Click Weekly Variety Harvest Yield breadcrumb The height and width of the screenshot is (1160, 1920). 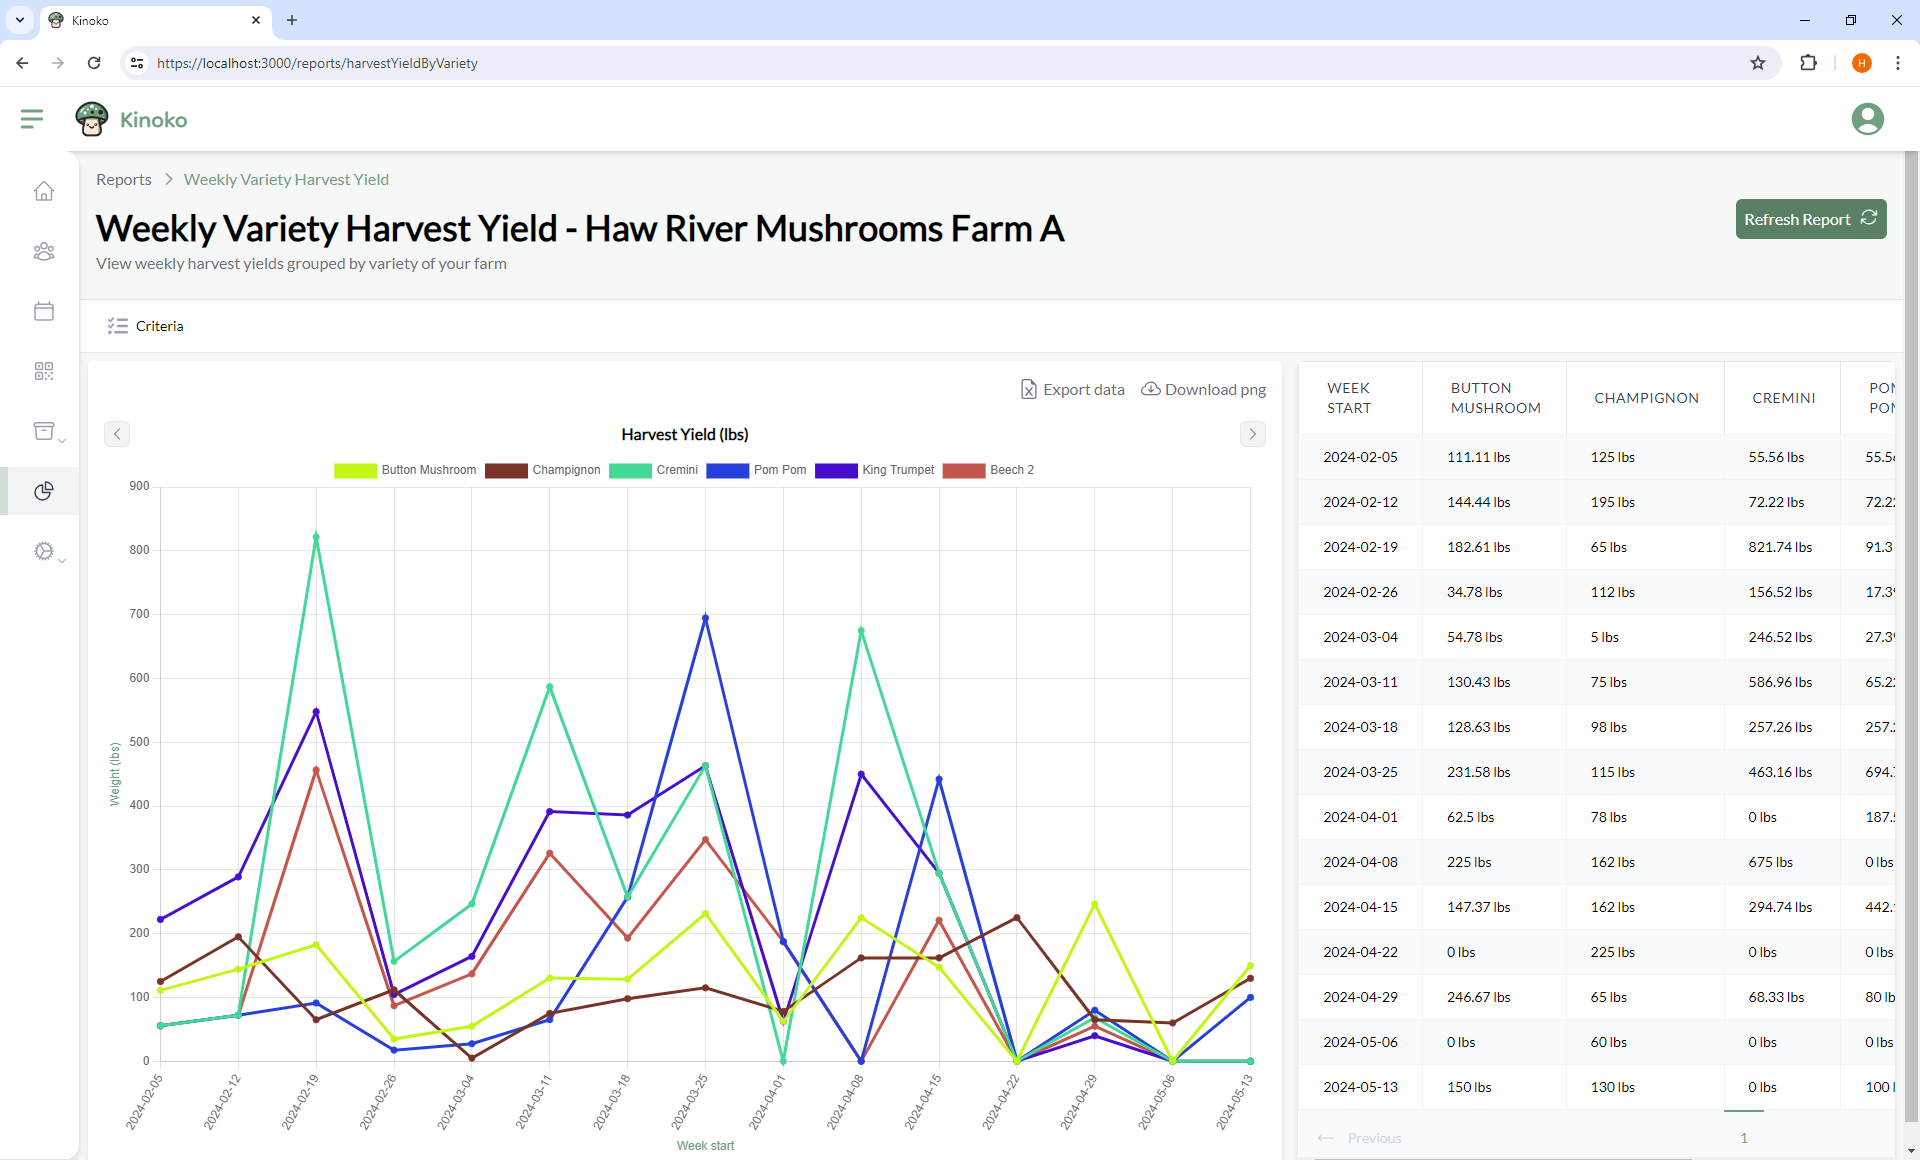286,180
